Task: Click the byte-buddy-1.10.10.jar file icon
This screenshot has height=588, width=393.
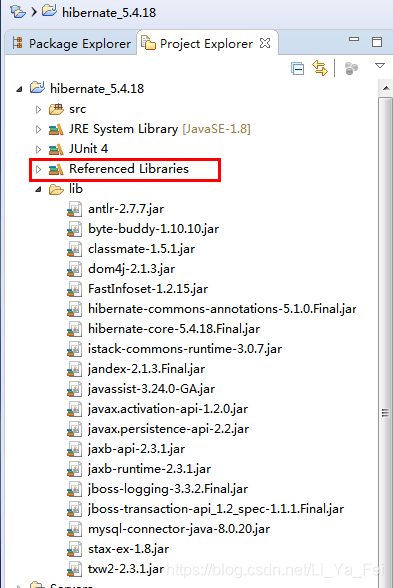Action: click(x=74, y=229)
